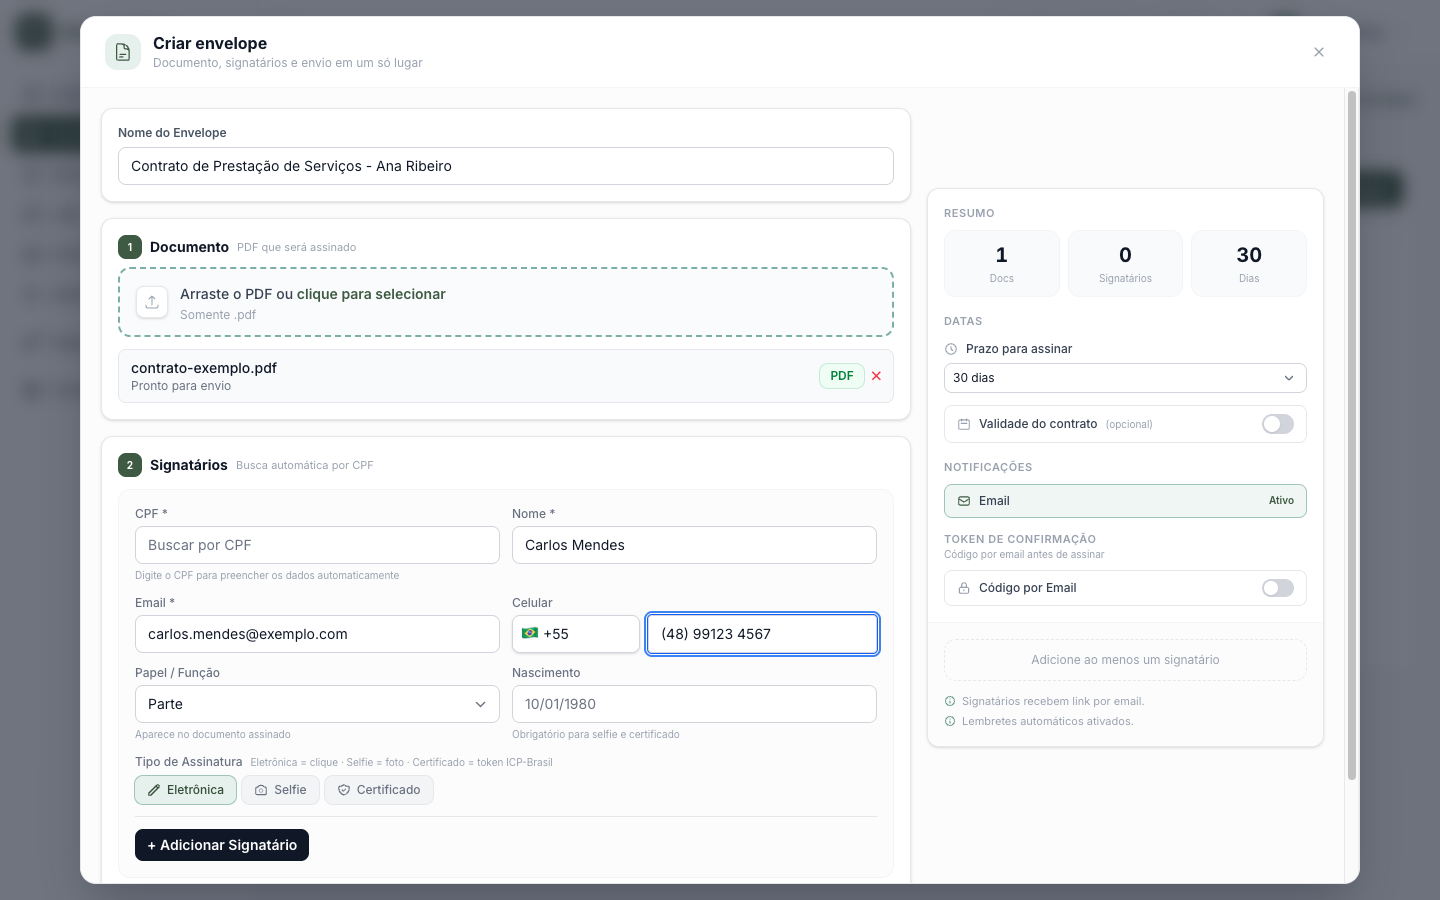The width and height of the screenshot is (1440, 900).
Task: Click the PDF badge on contrato-exemplo.pdf
Action: click(842, 376)
